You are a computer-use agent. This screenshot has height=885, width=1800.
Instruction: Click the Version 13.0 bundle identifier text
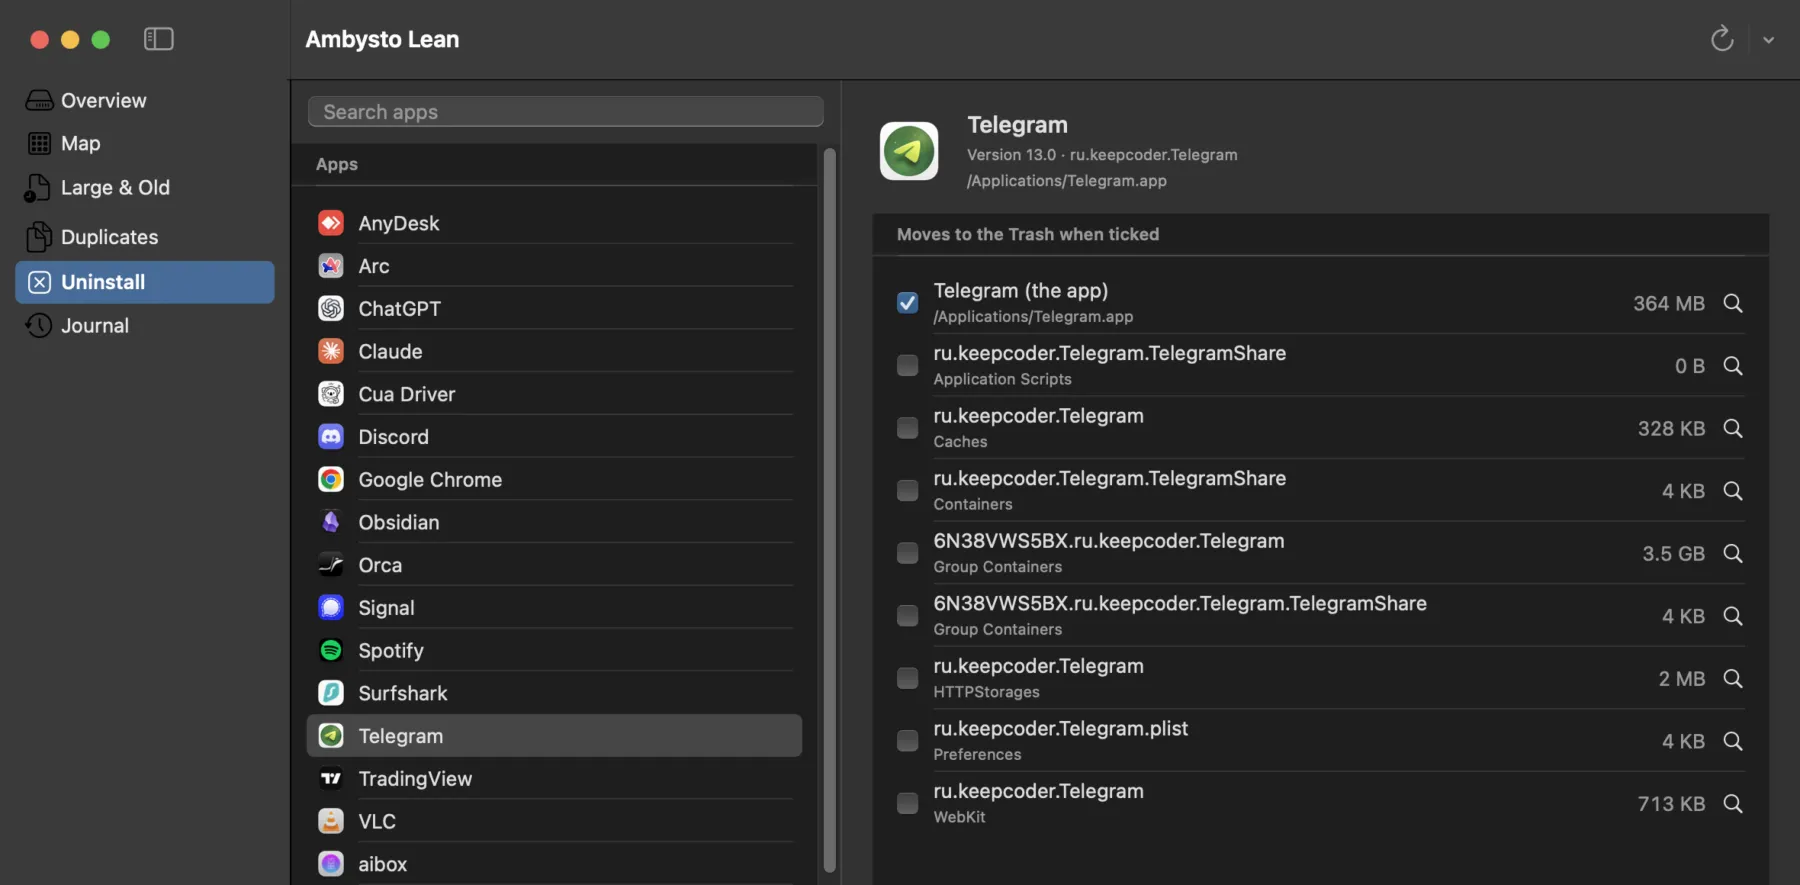click(1102, 155)
